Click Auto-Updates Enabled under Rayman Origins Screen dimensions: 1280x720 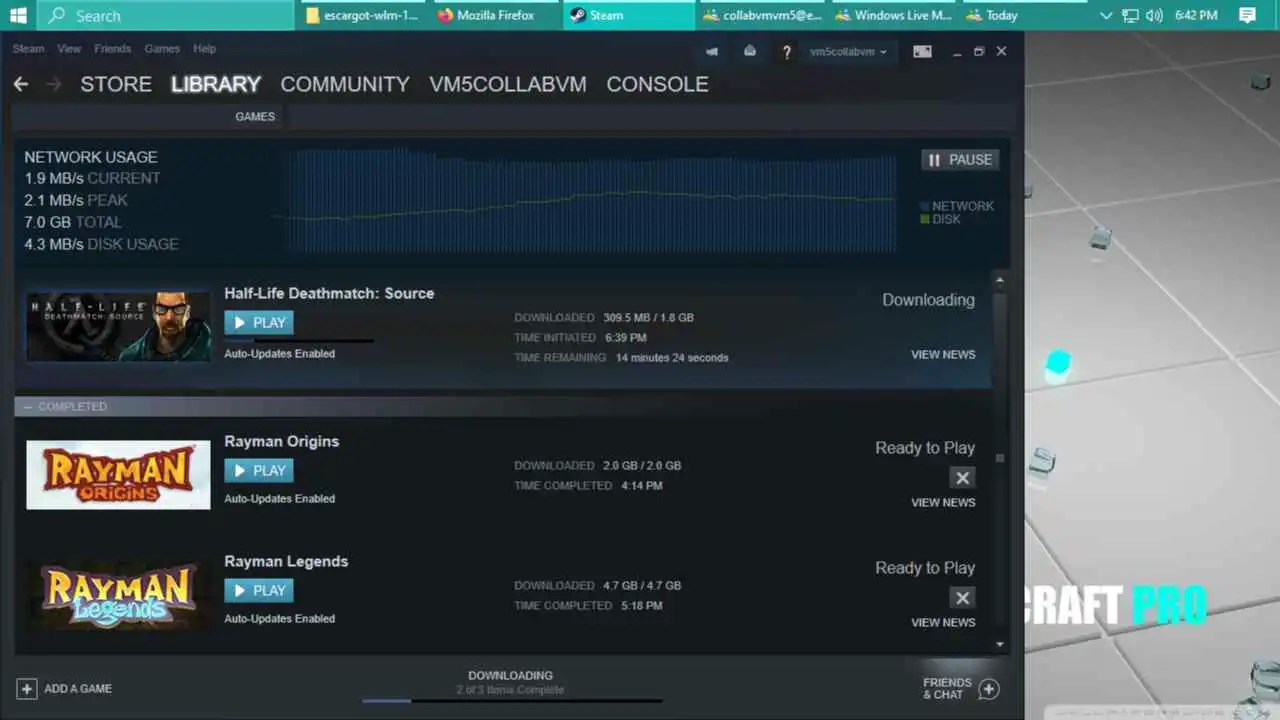tap(279, 499)
